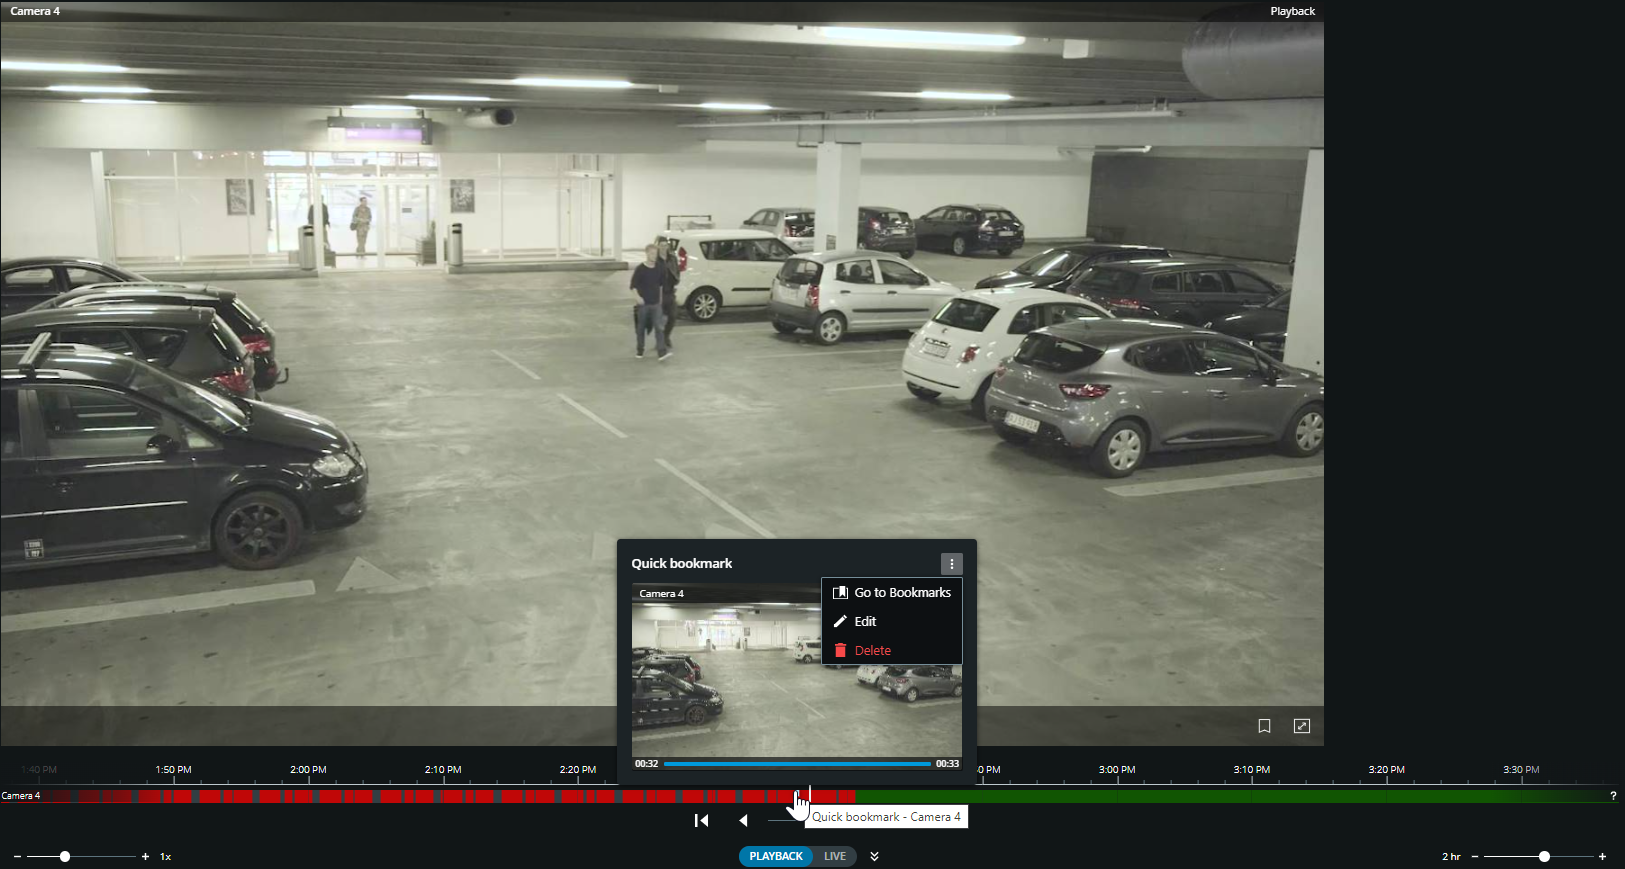Open the three-dot menu in Quick bookmark
Image resolution: width=1625 pixels, height=869 pixels.
click(x=951, y=564)
